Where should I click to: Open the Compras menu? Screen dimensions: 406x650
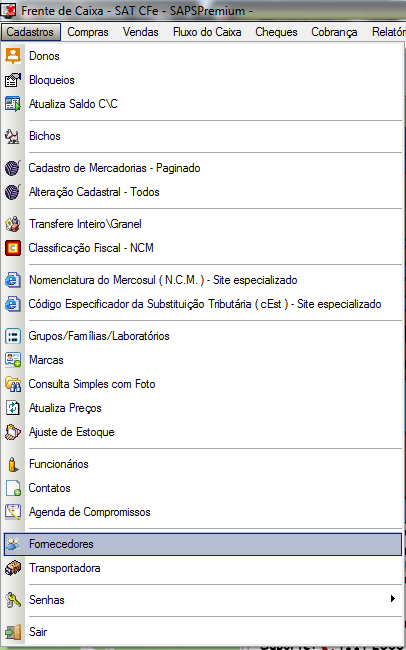pos(88,32)
